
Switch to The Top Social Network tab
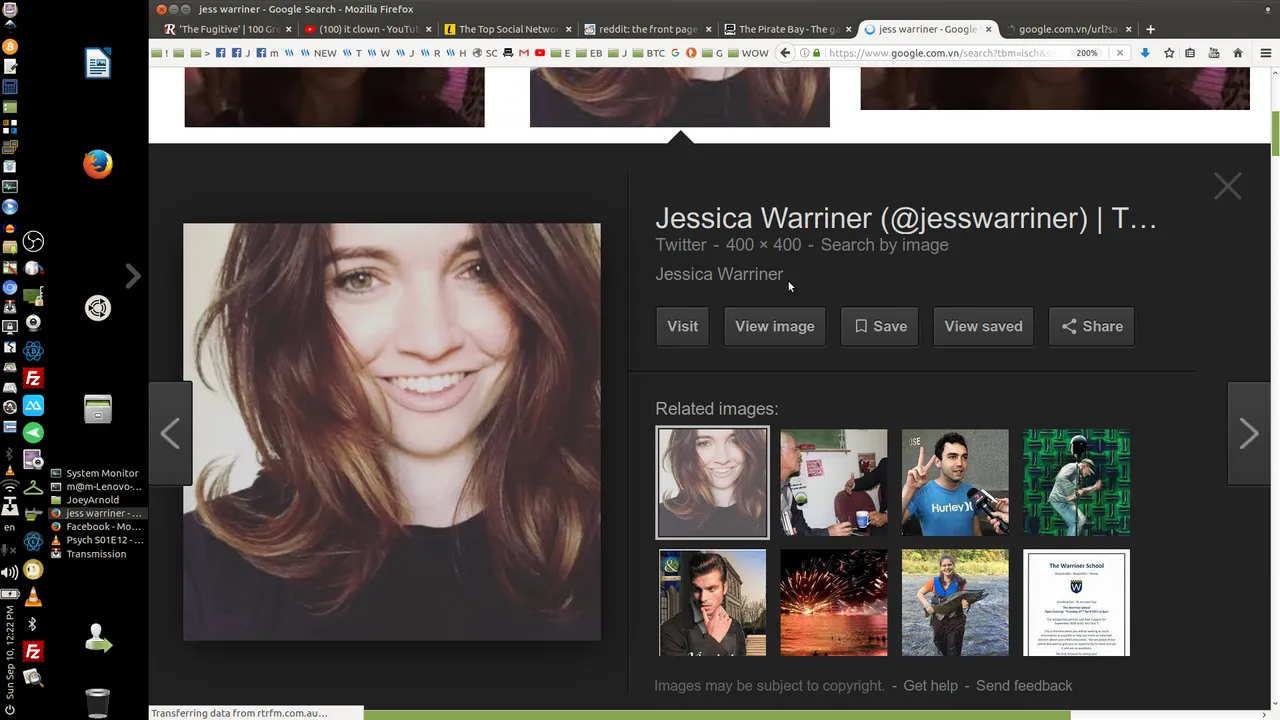coord(507,29)
